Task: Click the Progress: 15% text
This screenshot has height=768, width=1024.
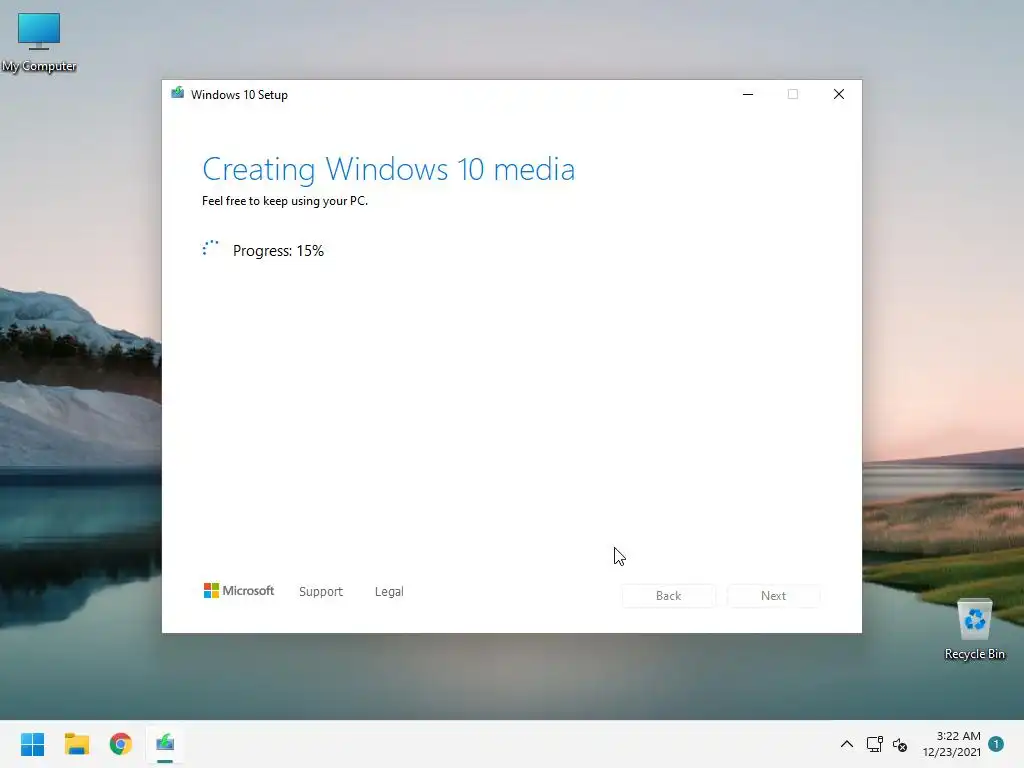Action: coord(278,251)
